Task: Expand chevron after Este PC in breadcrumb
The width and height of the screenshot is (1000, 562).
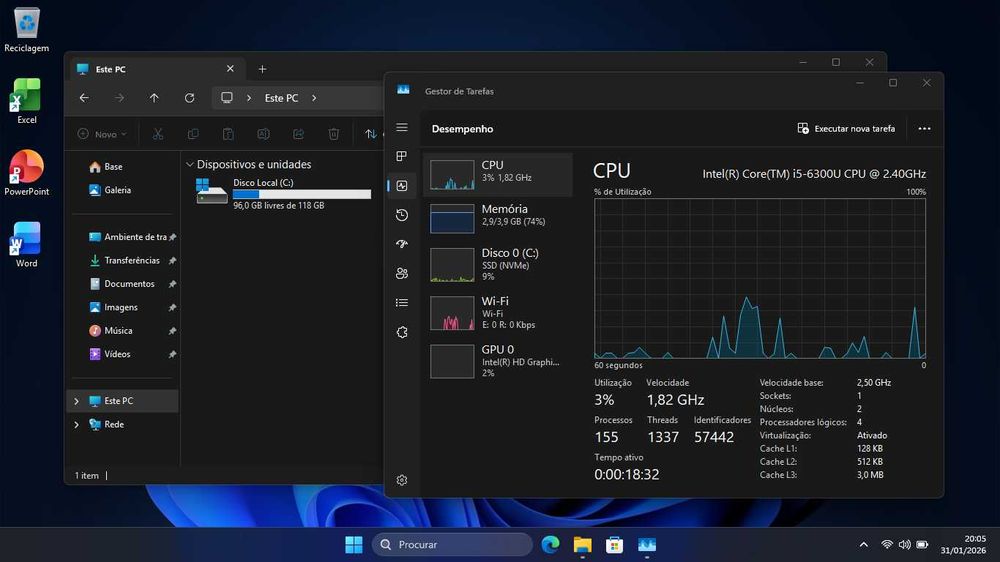Action: pyautogui.click(x=314, y=98)
